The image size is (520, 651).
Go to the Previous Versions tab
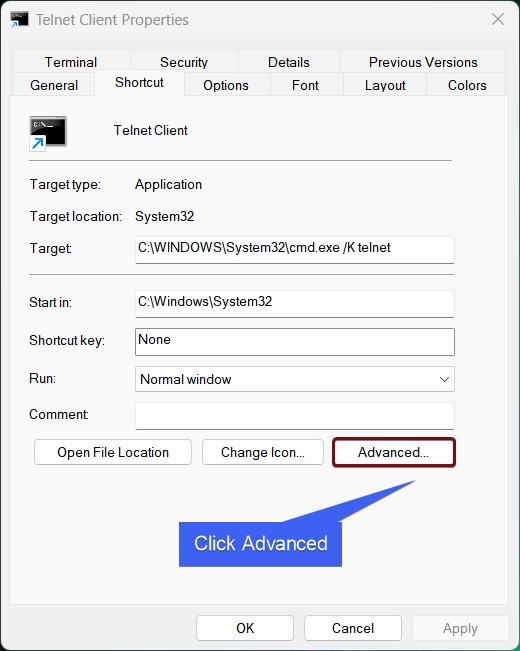pyautogui.click(x=423, y=62)
